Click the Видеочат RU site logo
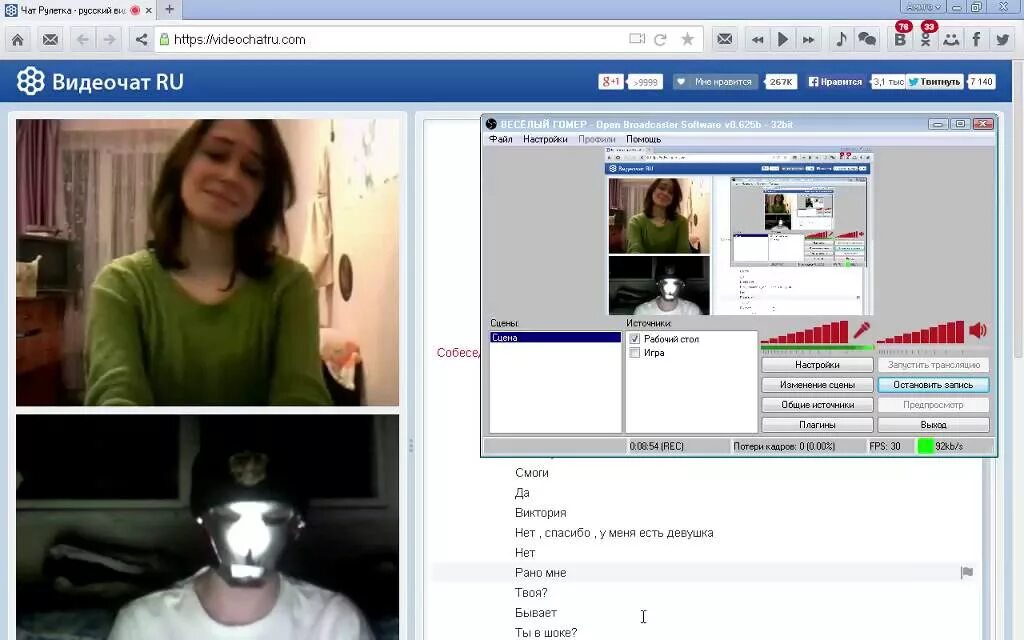This screenshot has width=1024, height=640. coord(100,82)
